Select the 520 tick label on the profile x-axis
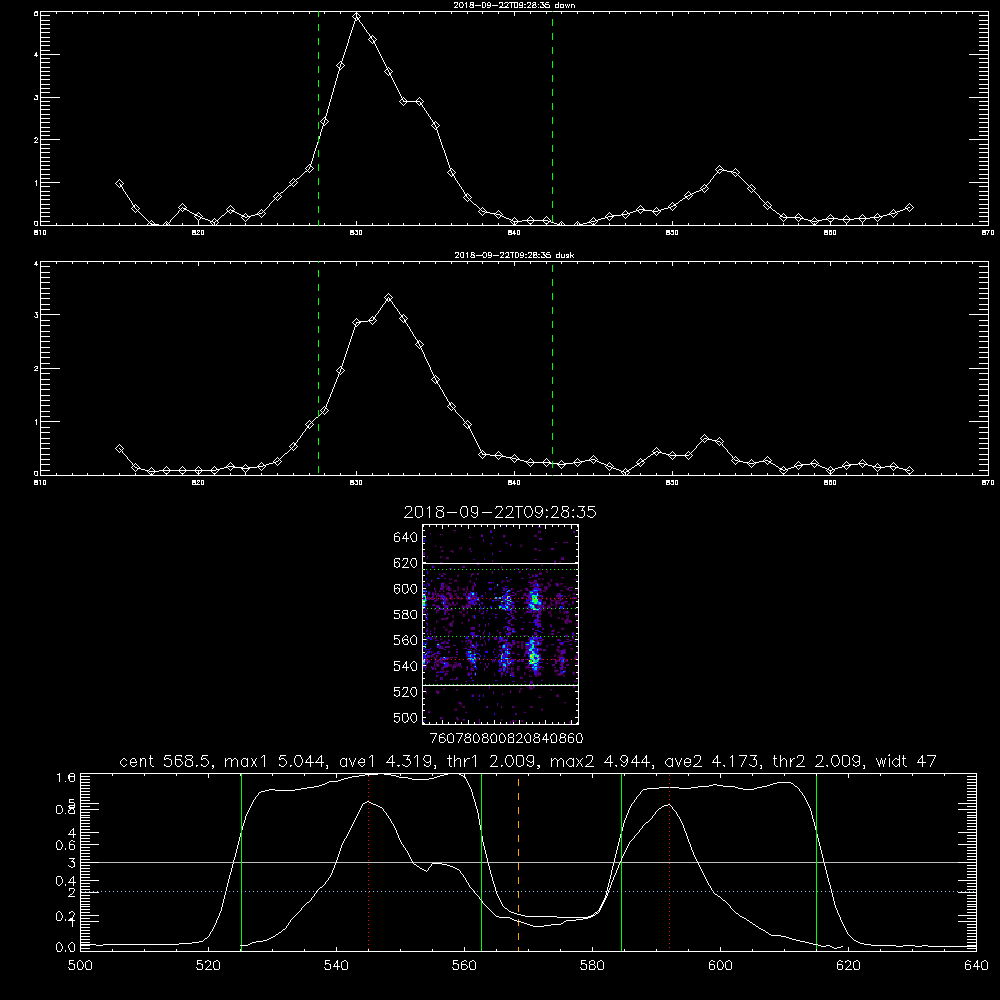Viewport: 1000px width, 1000px height. [209, 966]
